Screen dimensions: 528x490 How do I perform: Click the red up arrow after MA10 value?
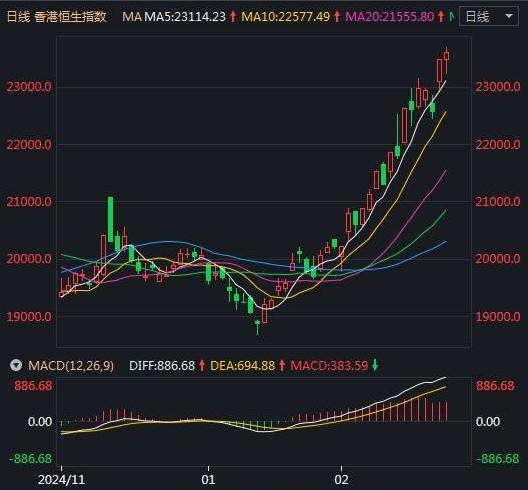pyautogui.click(x=337, y=16)
